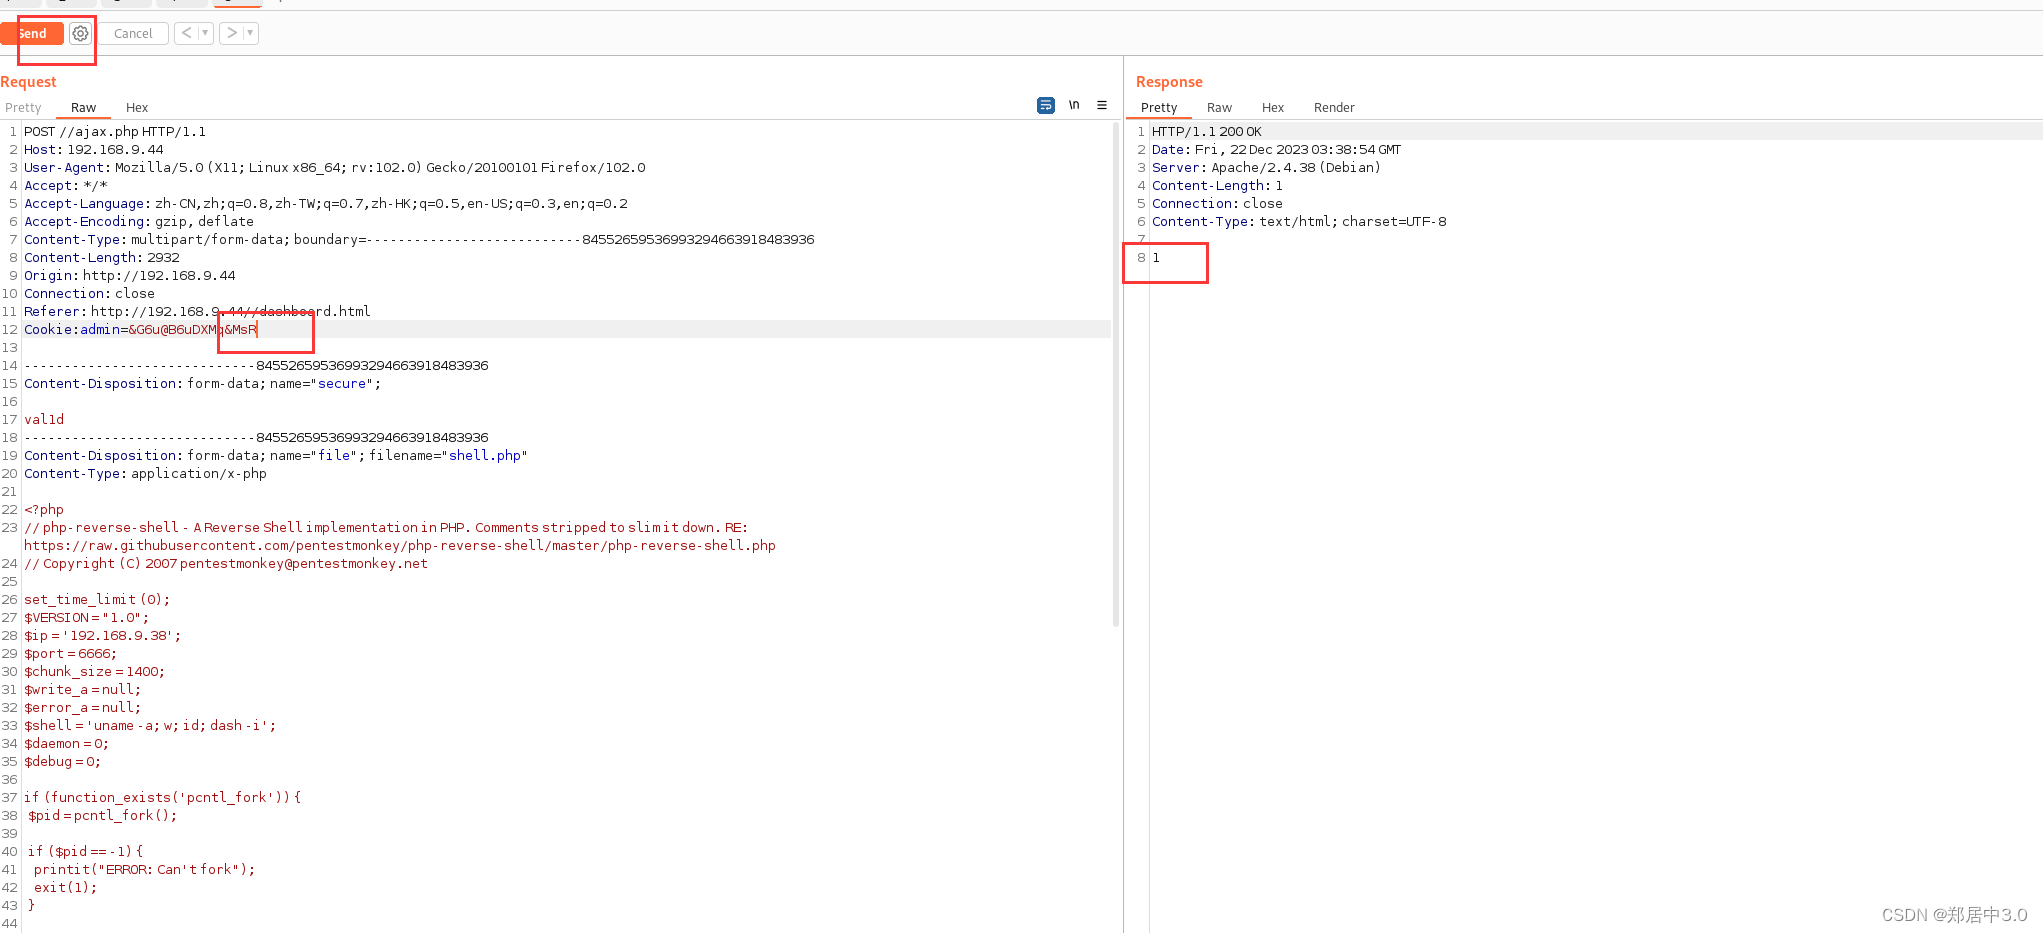2043x933 pixels.
Task: Click the Referer header line
Action: [197, 311]
